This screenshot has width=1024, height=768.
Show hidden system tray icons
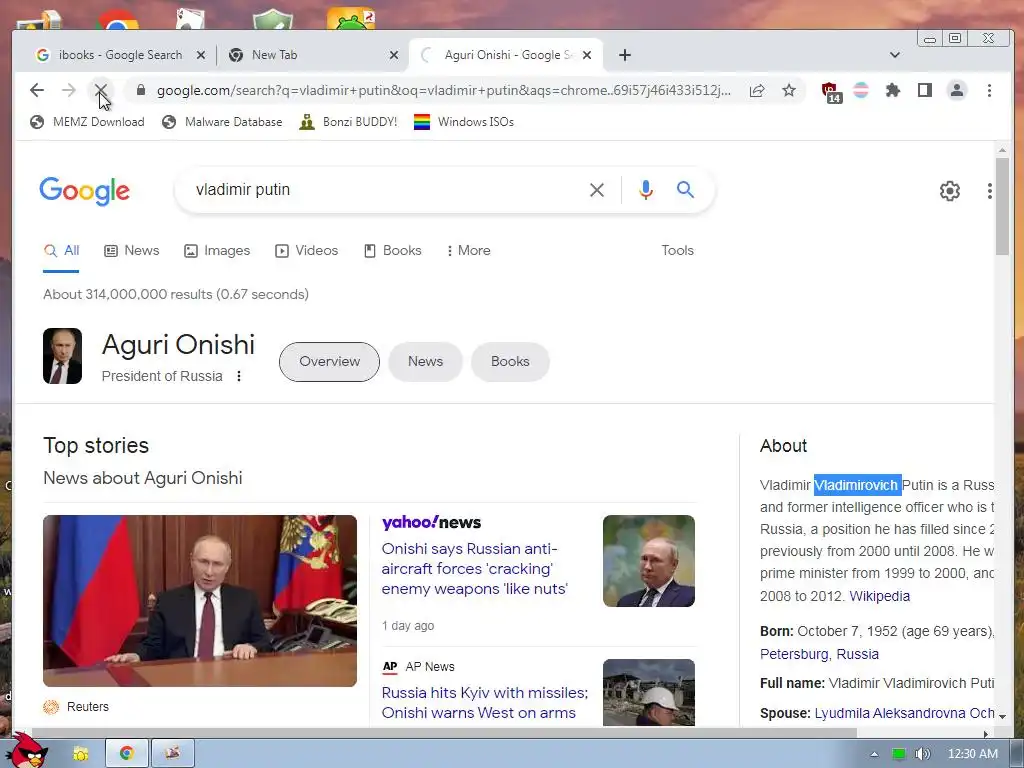[x=874, y=754]
